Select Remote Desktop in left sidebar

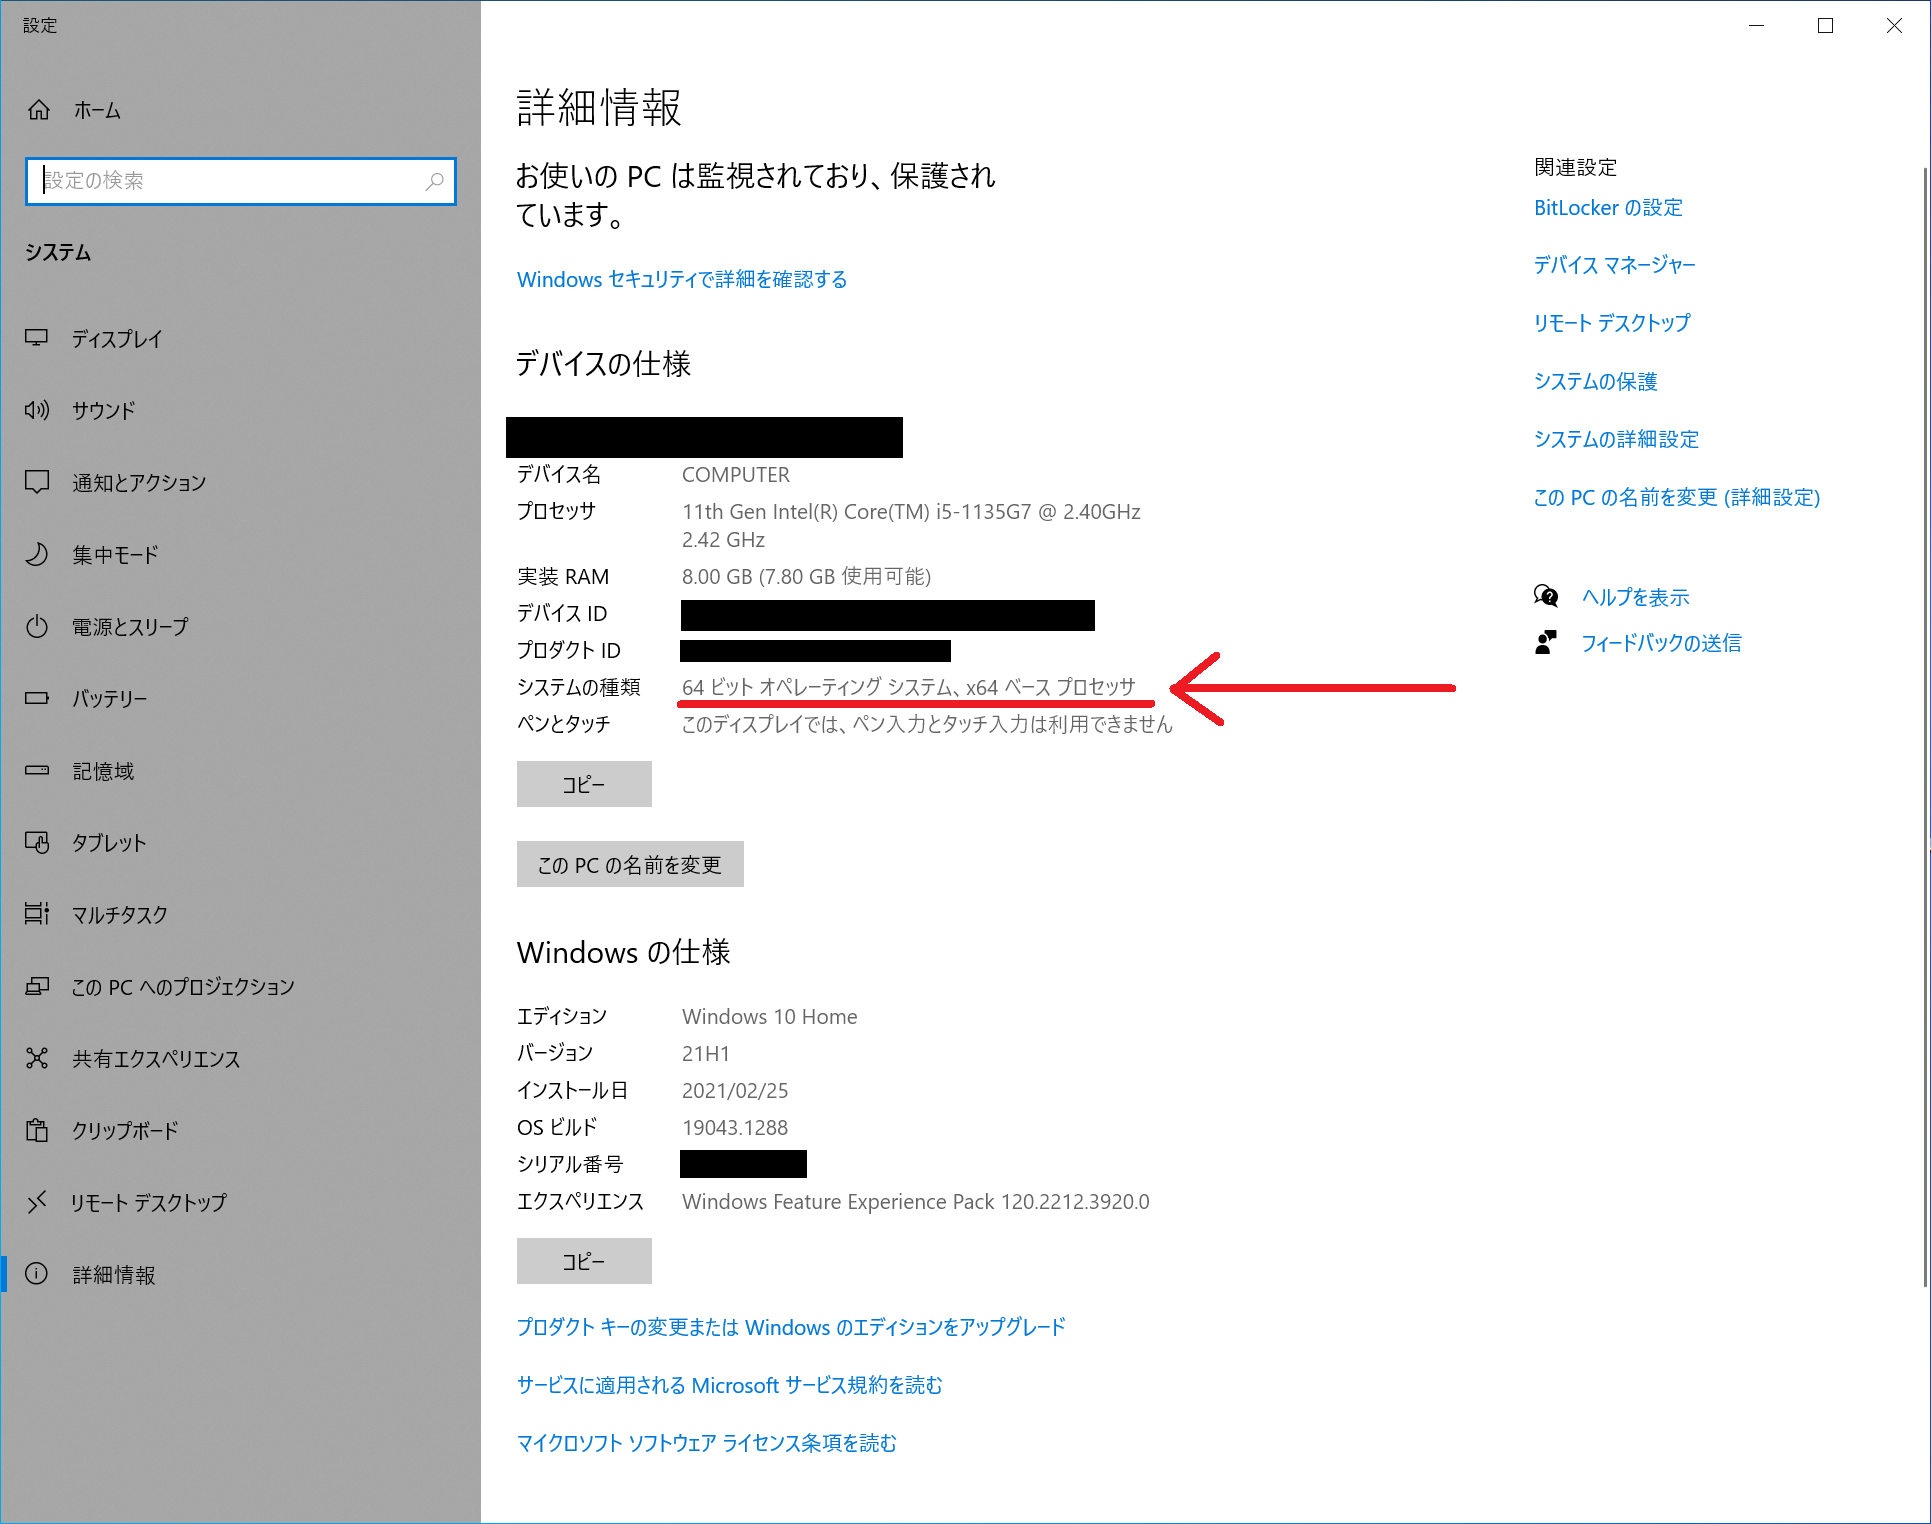click(x=148, y=1203)
